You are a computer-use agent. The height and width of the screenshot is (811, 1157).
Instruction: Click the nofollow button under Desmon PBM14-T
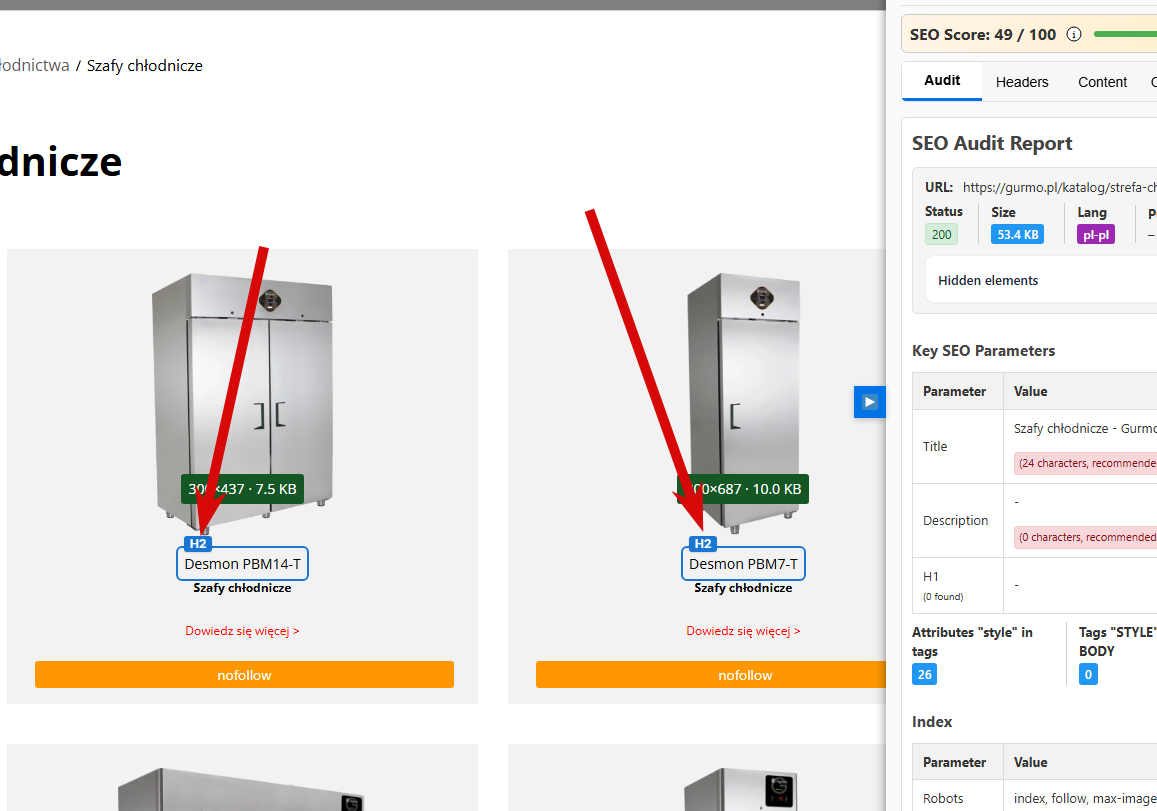tap(244, 674)
